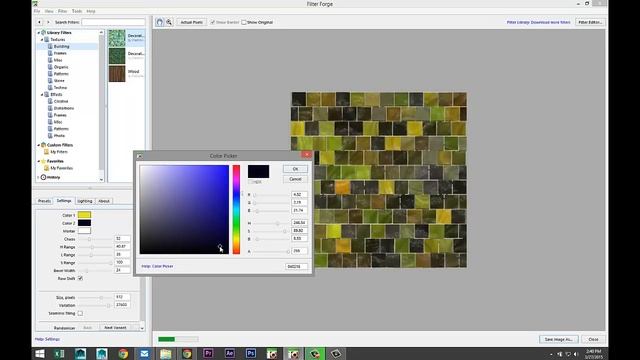Collapse the Effects tree node
The image size is (640, 360).
point(42,94)
